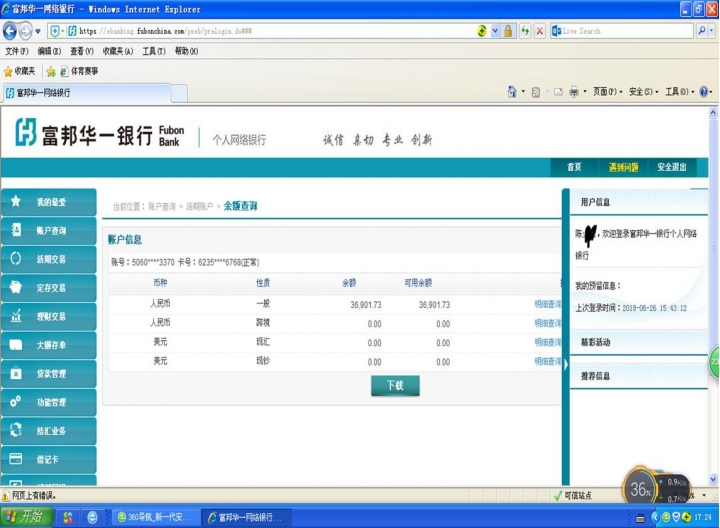This screenshot has width=720, height=528.
Task: Open the 帮助(H) menu
Action: point(186,51)
